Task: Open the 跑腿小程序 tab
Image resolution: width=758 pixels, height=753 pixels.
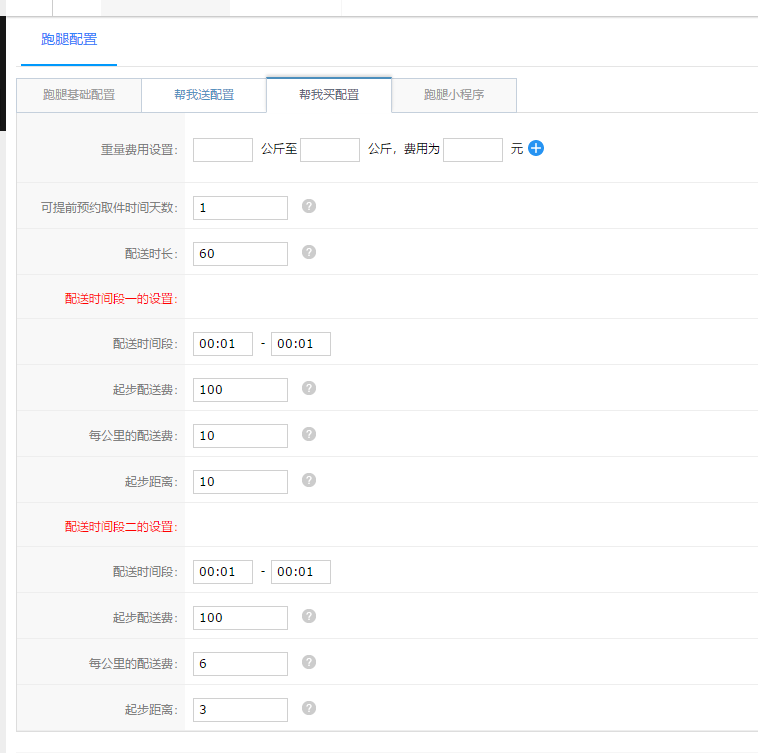Action: (454, 95)
